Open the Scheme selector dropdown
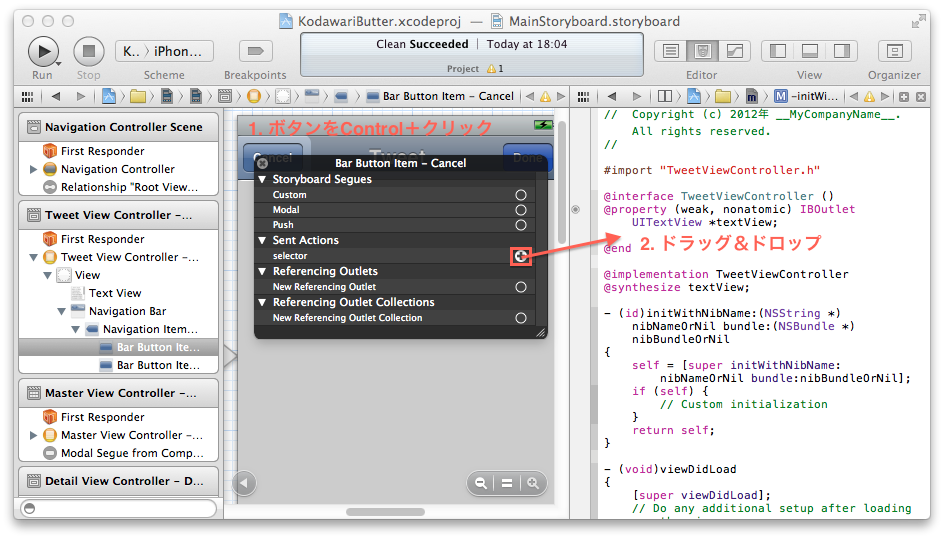 pyautogui.click(x=164, y=51)
